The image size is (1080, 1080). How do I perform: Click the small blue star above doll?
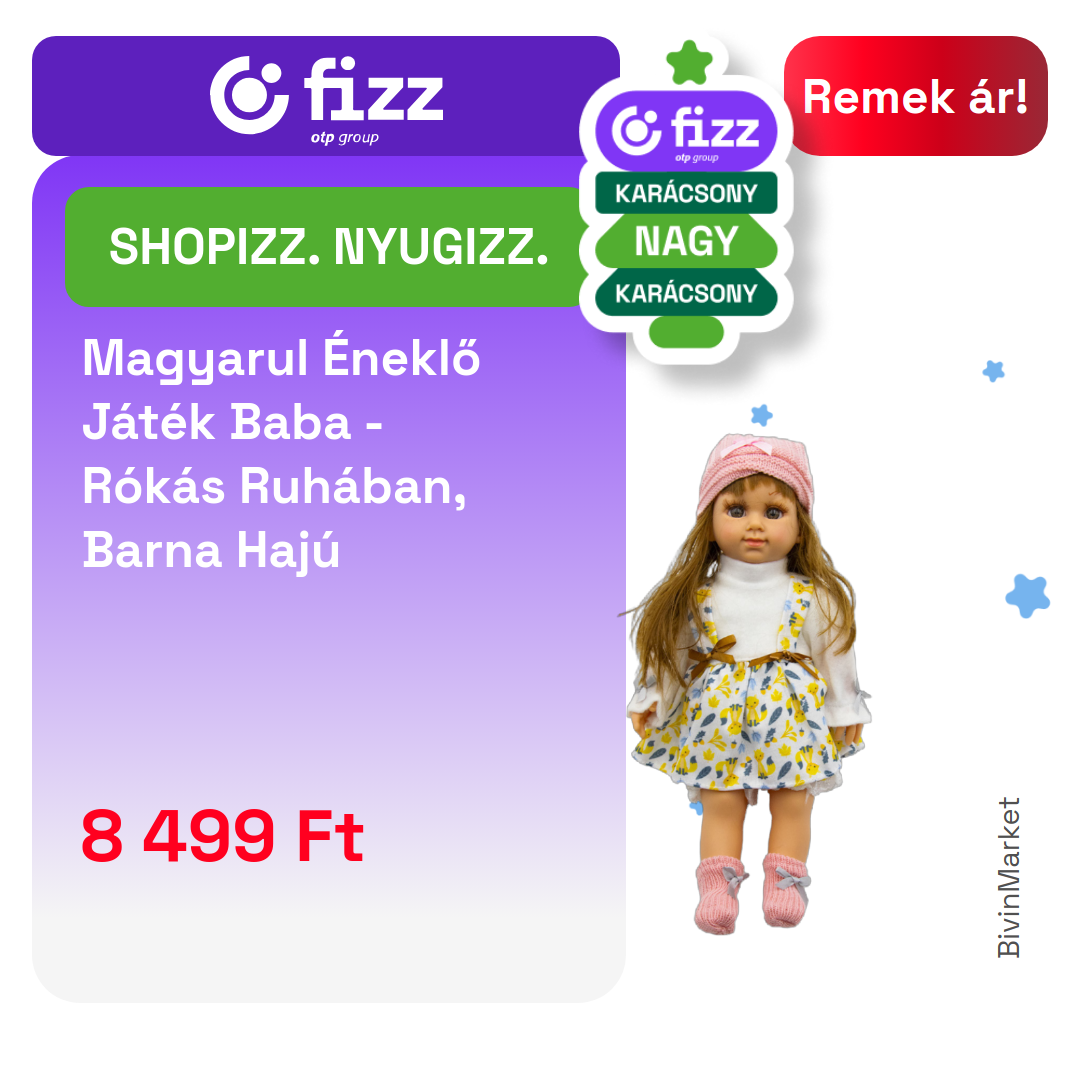761,415
